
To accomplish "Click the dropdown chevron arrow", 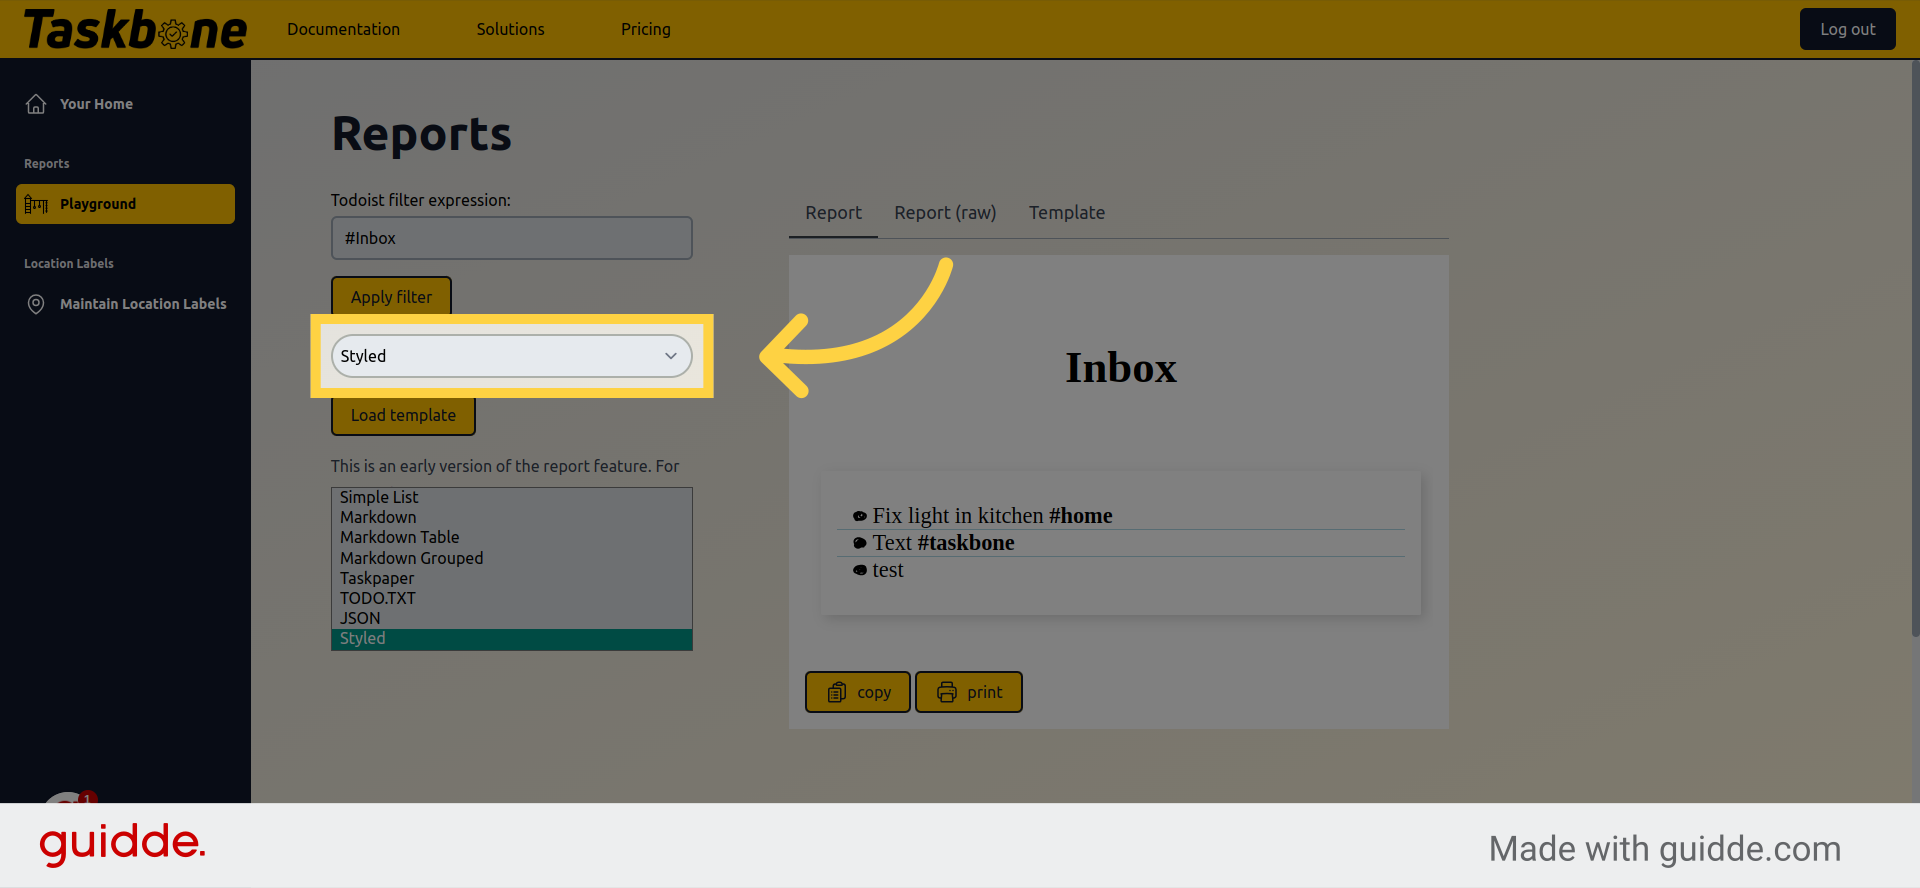I will 671,356.
